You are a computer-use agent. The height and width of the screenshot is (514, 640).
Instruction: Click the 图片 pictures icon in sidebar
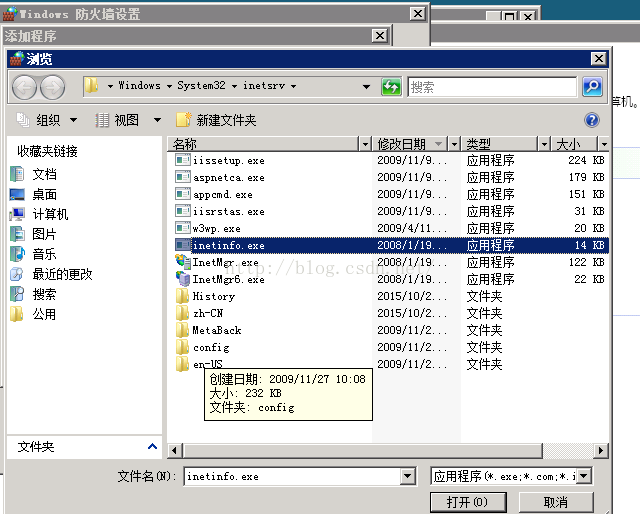(x=17, y=234)
